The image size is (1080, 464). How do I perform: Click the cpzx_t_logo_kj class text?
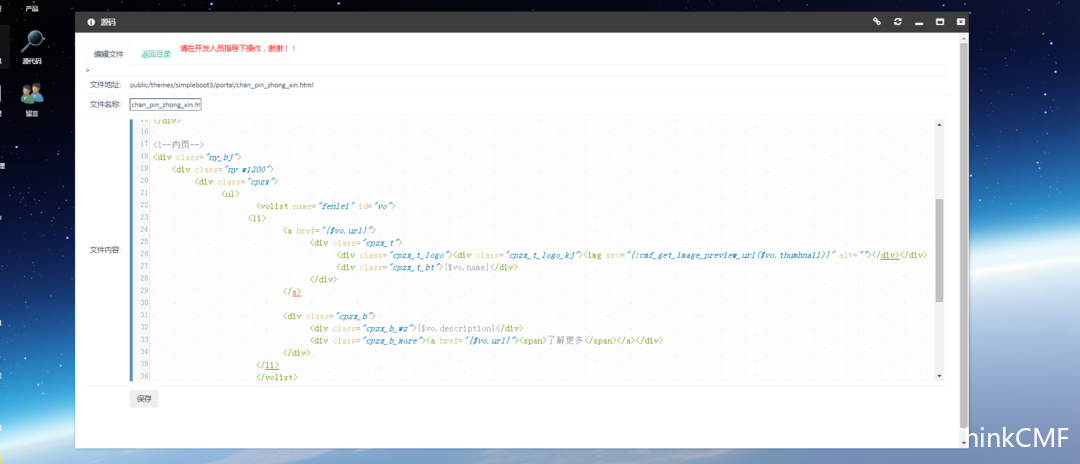click(x=543, y=255)
